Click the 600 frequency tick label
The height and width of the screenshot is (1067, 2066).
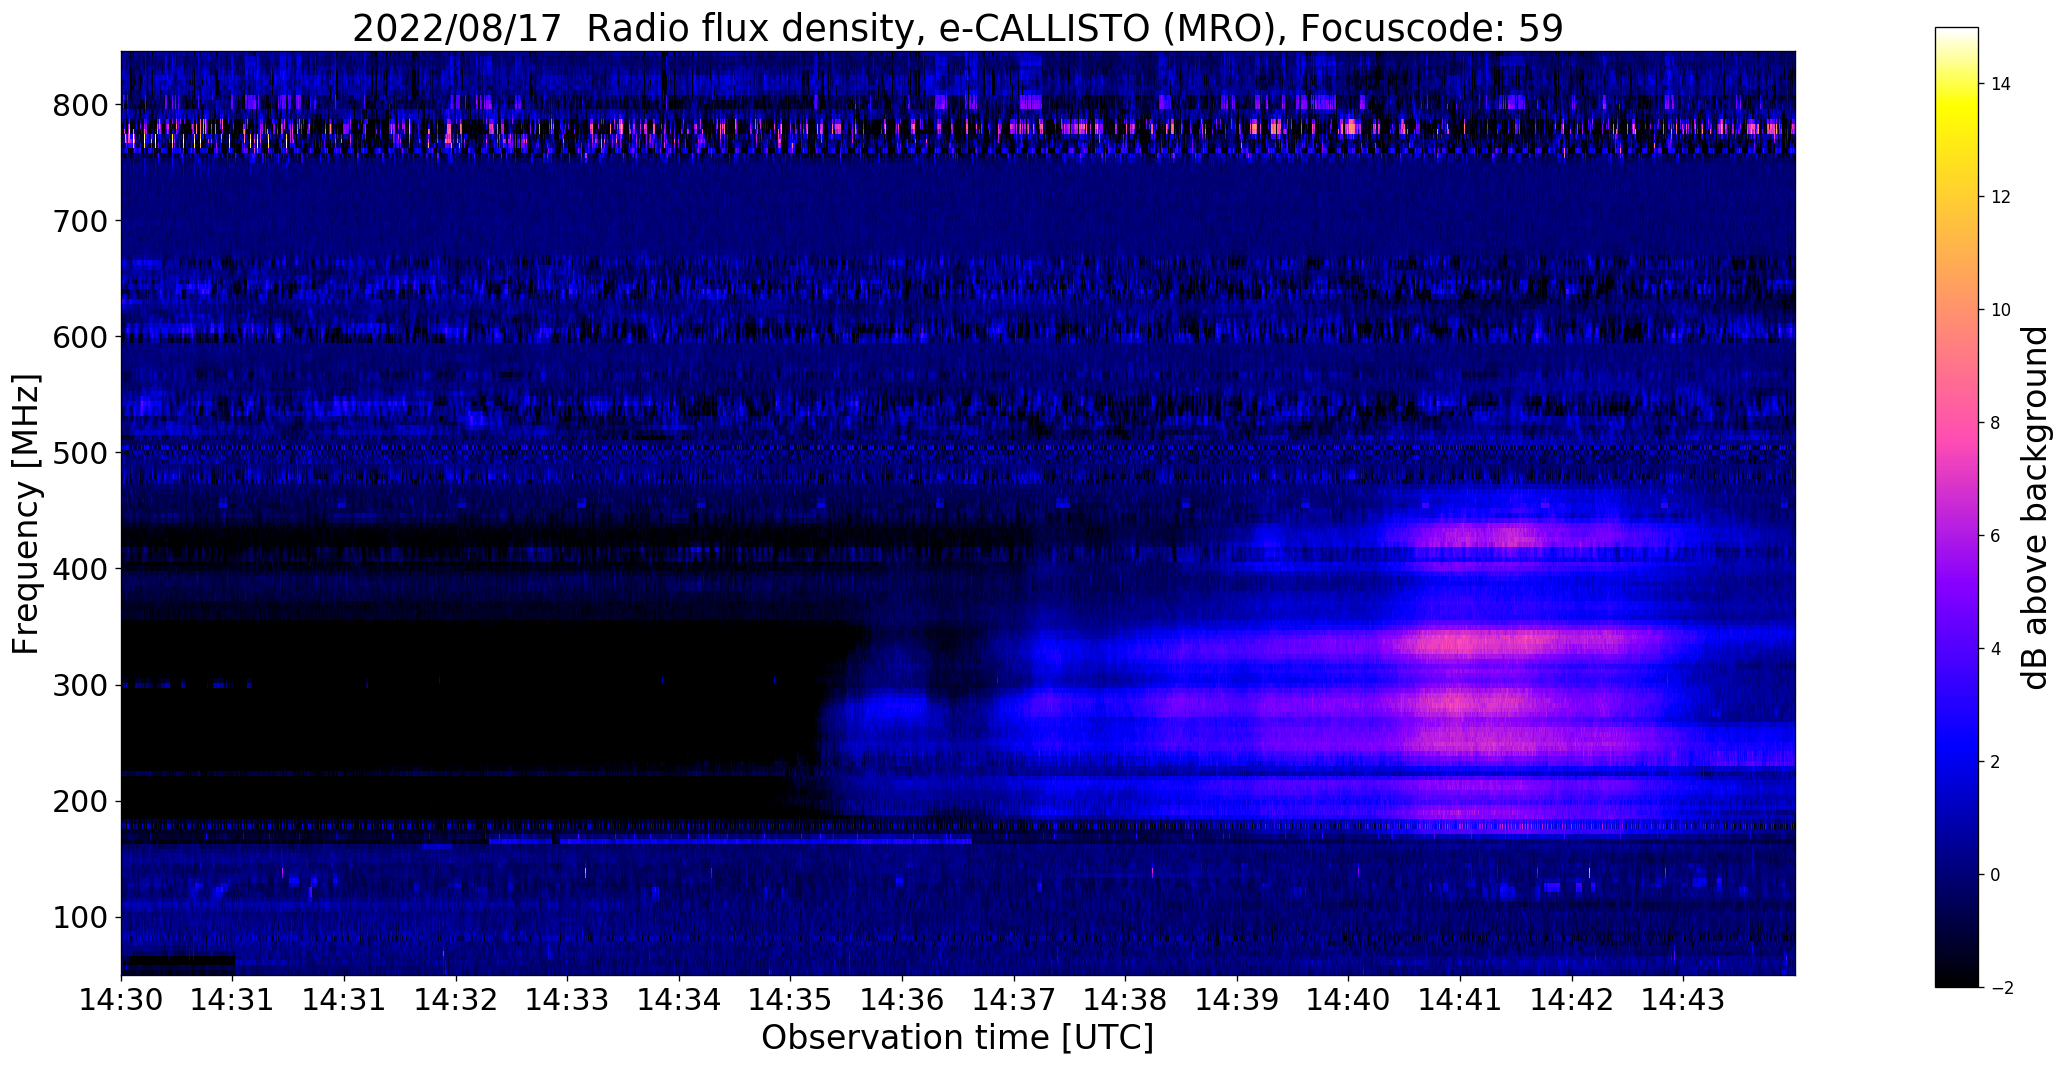[x=80, y=337]
